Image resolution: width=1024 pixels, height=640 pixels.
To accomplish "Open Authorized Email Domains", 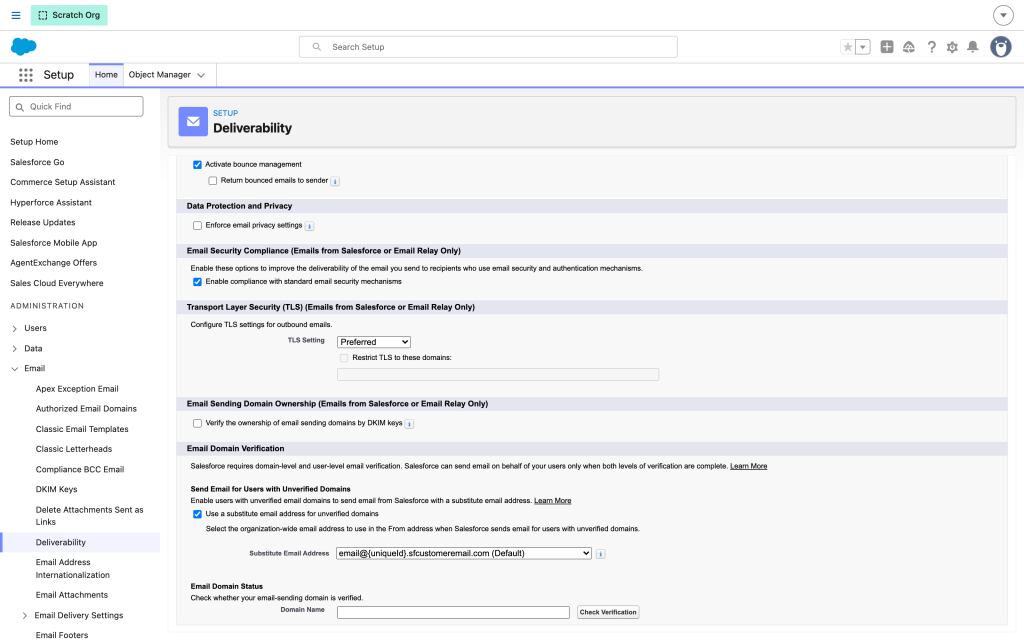I will pyautogui.click(x=86, y=409).
